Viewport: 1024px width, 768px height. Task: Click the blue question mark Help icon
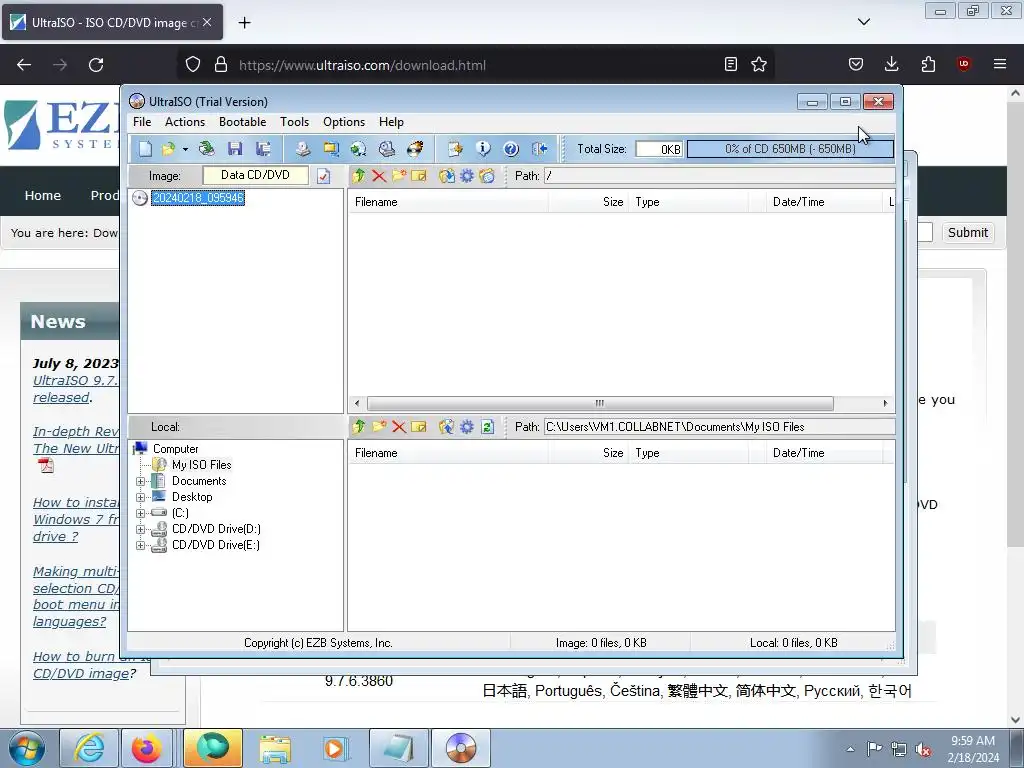511,149
